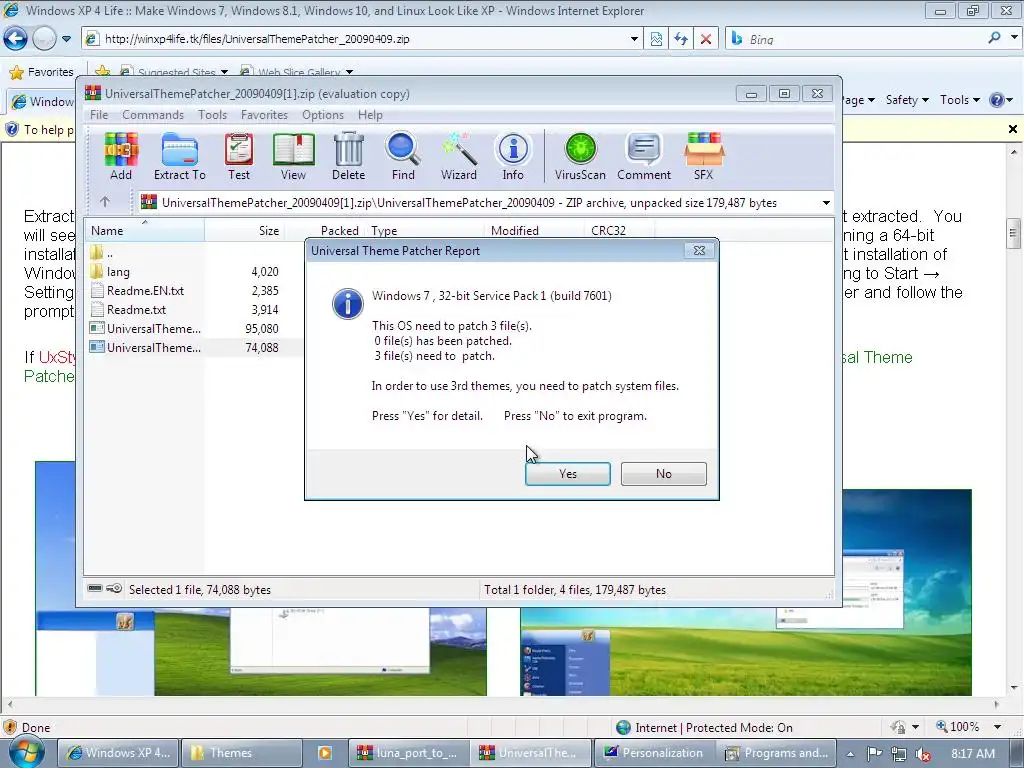
Task: Open the Safety menu dropdown in IE
Action: pyautogui.click(x=906, y=100)
